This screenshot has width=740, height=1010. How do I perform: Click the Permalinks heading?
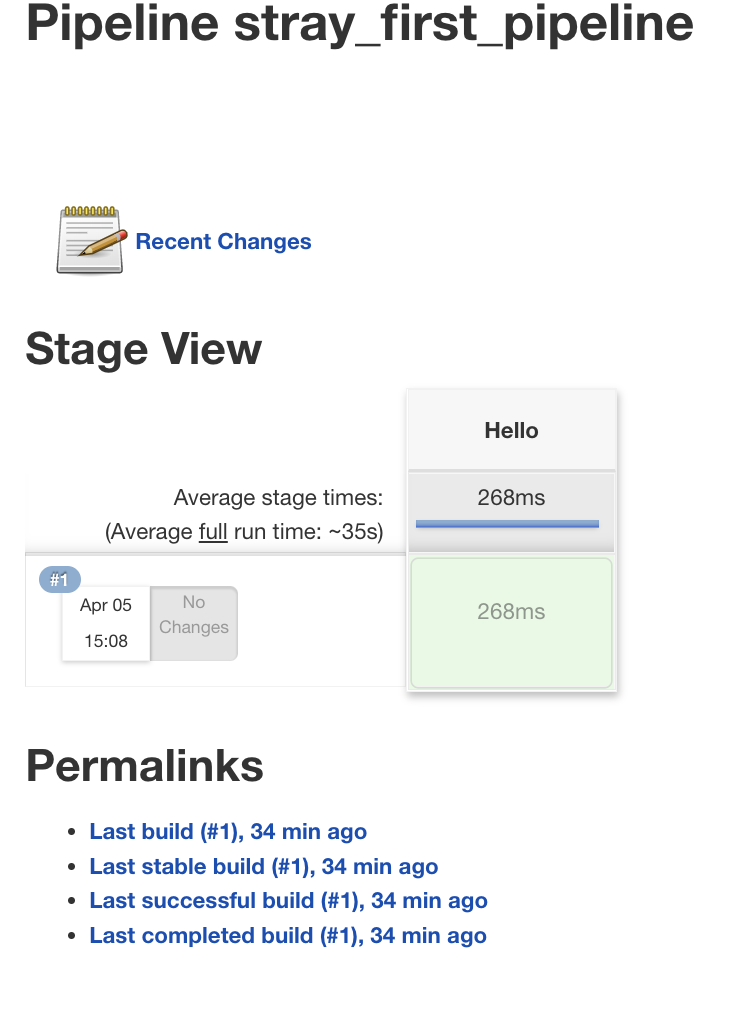[x=144, y=766]
